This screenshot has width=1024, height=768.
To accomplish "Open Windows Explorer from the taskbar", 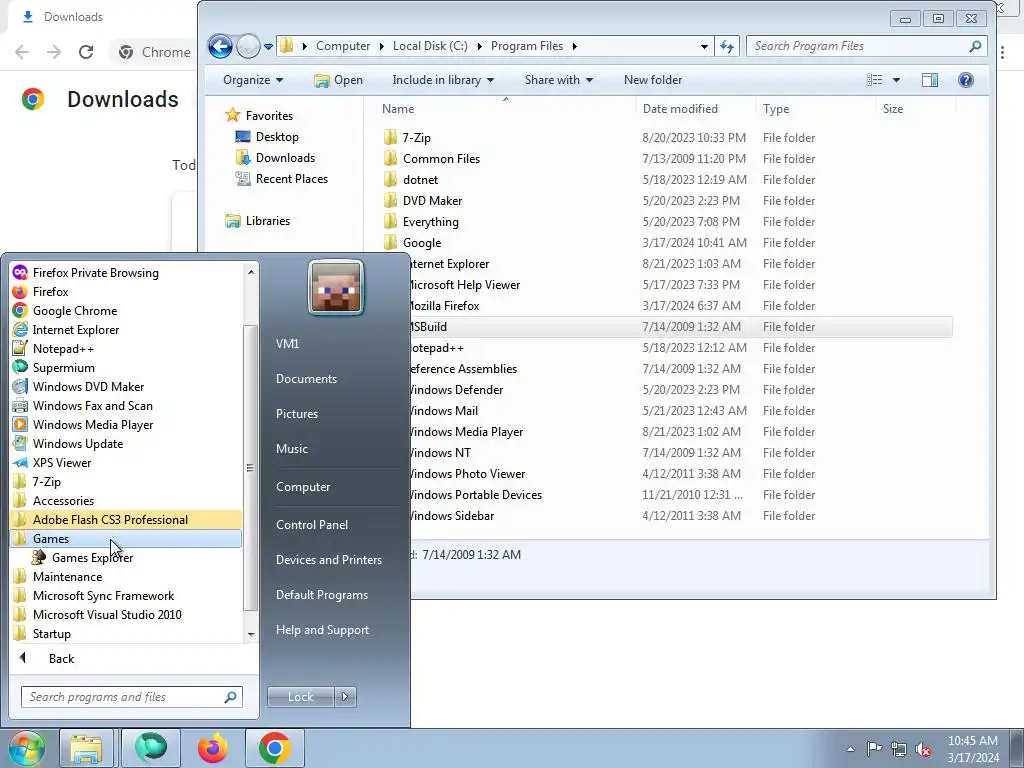I will 86,748.
